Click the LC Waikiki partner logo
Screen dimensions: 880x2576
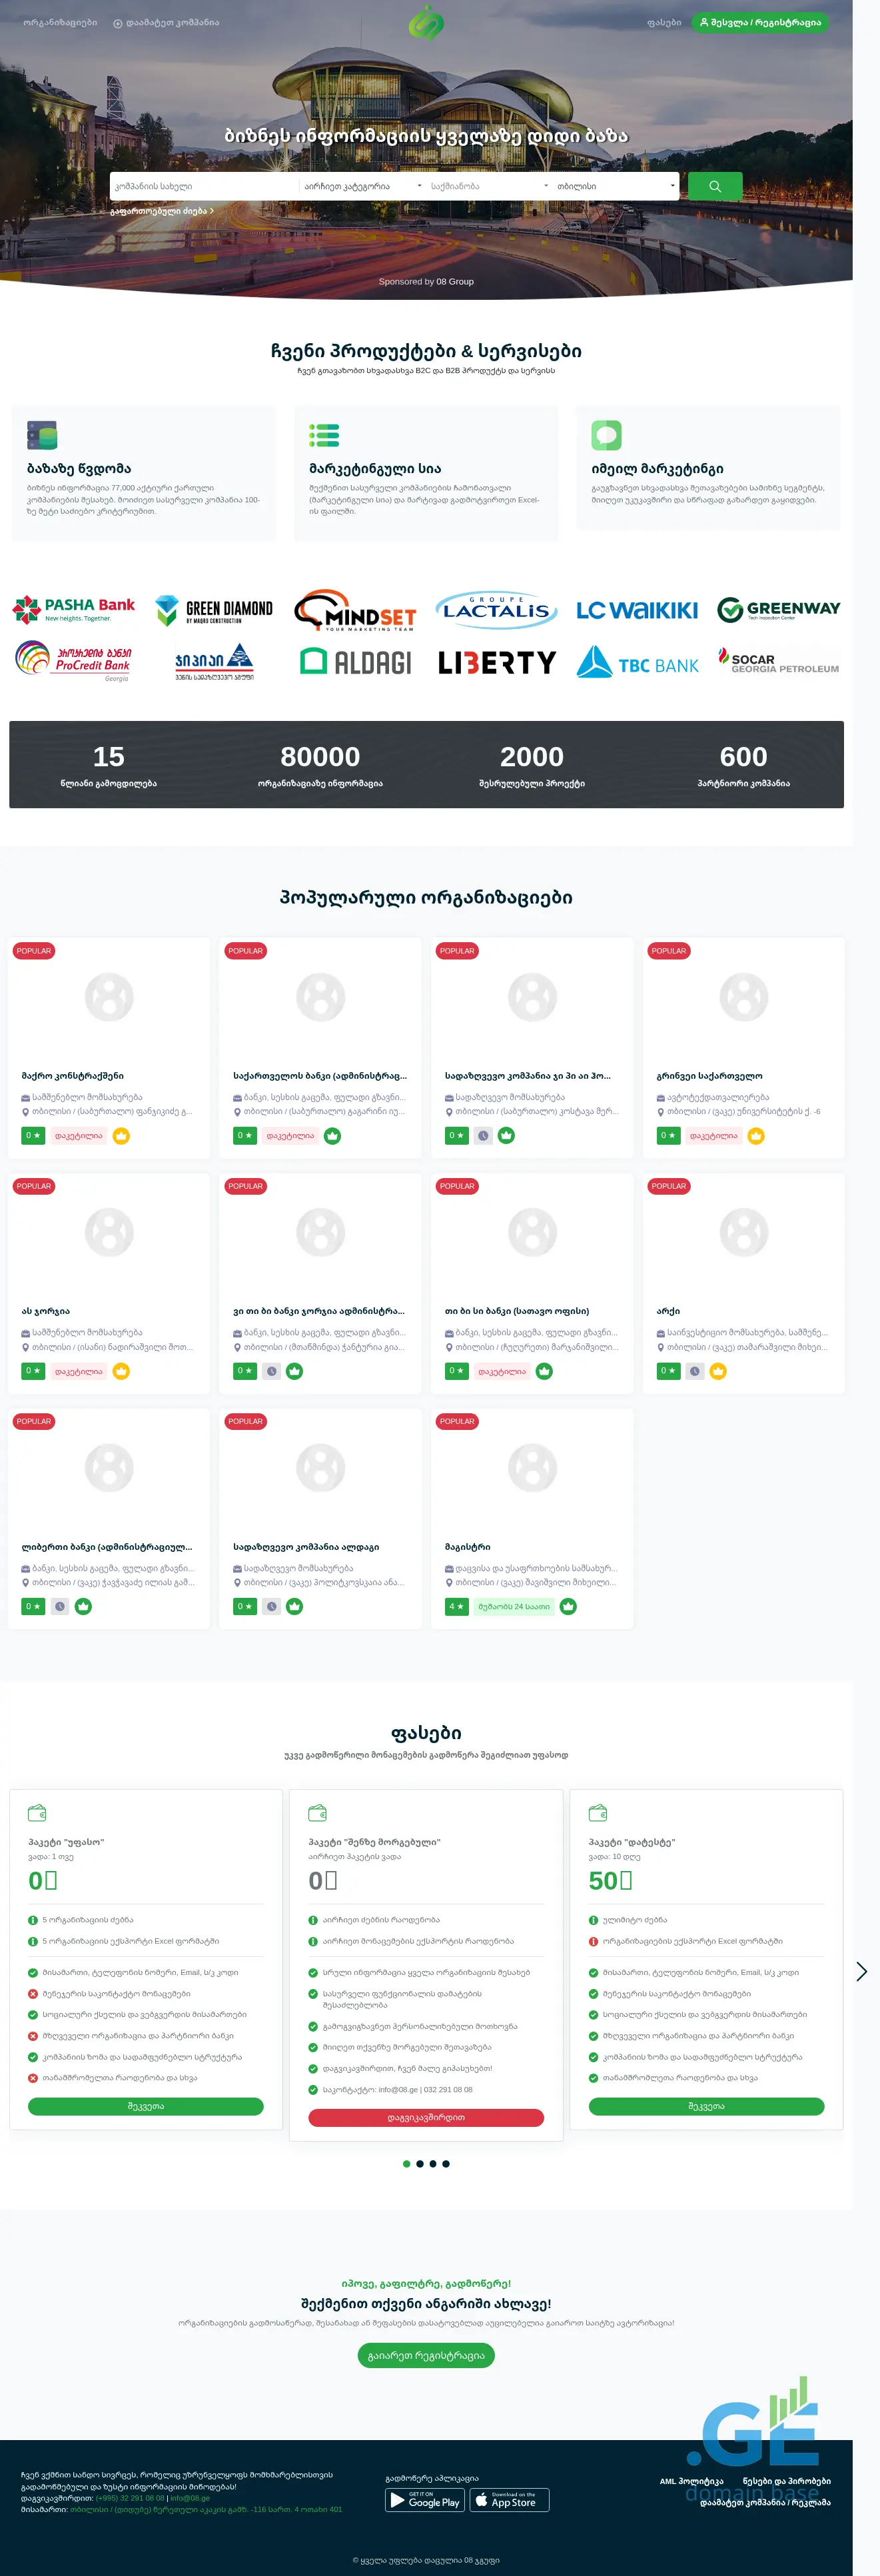pos(637,610)
